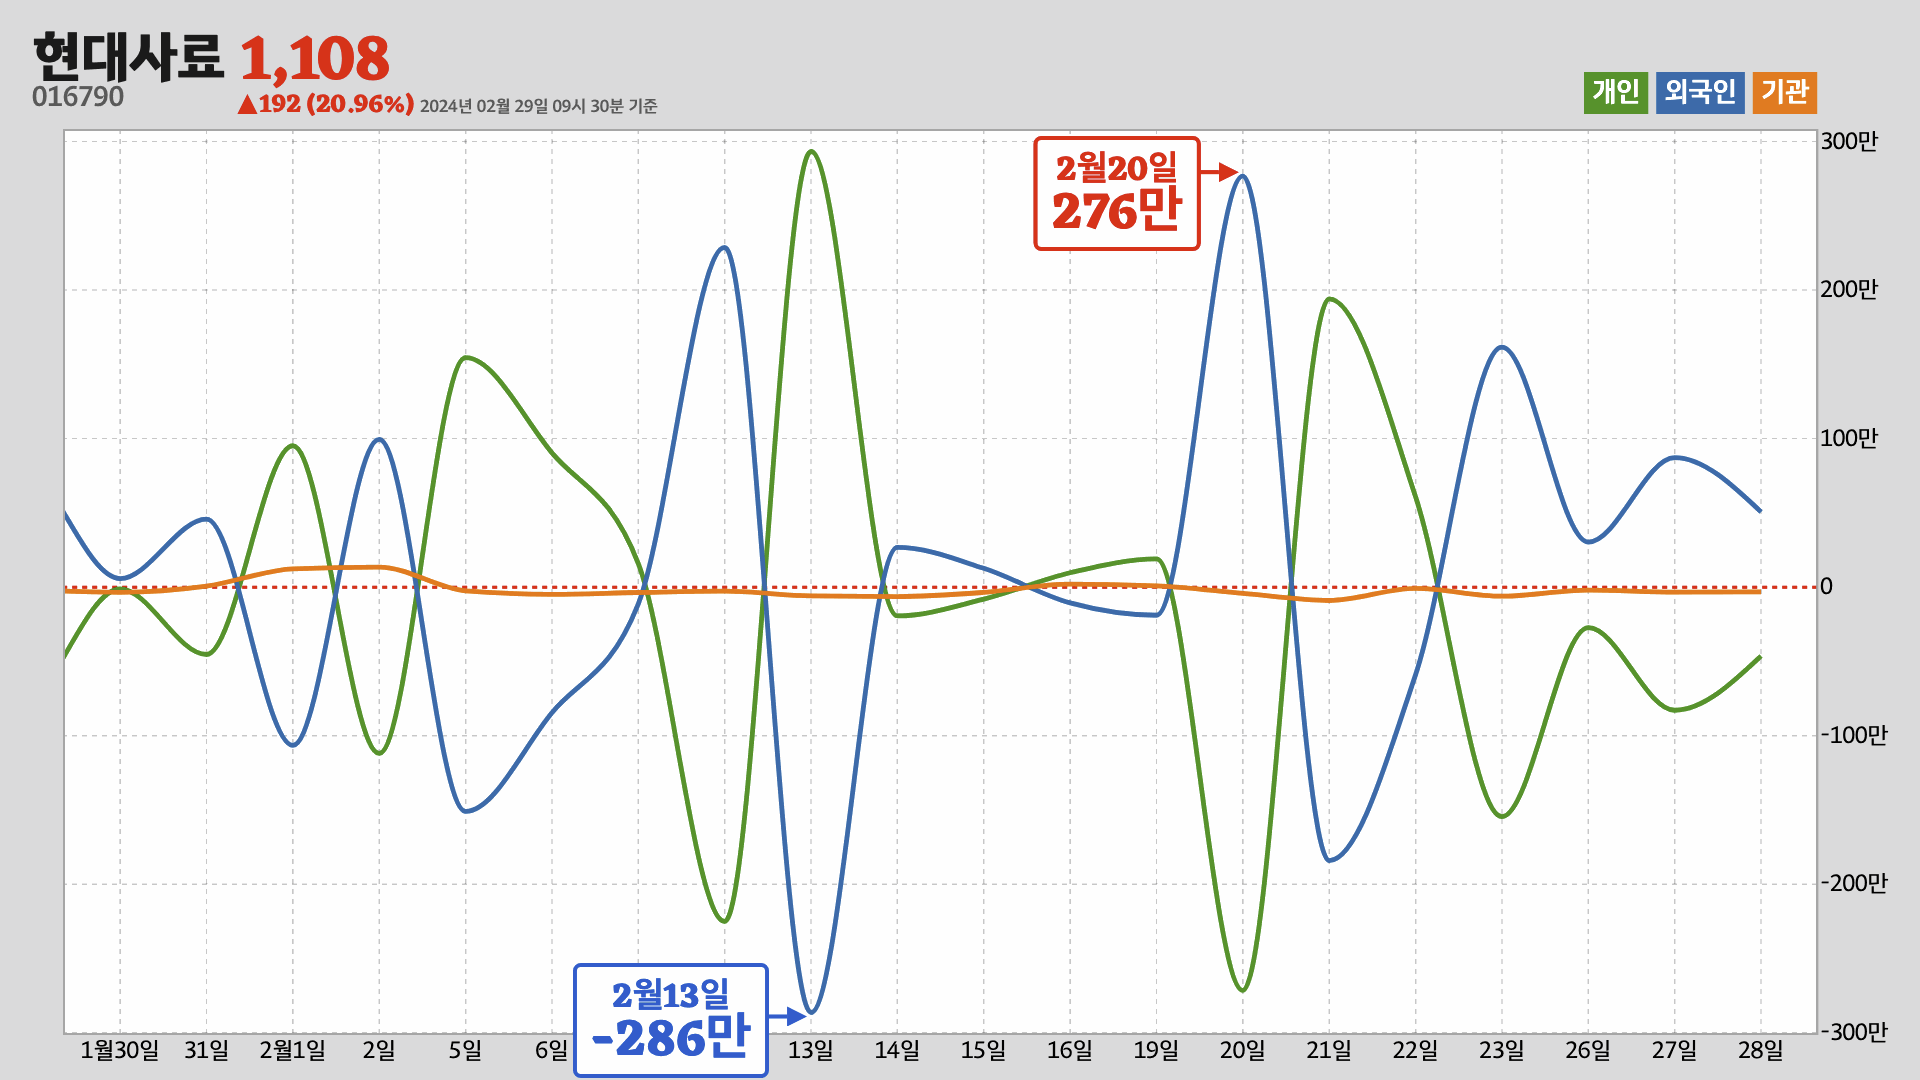Click the 5일 x-axis date
The height and width of the screenshot is (1080, 1920).
point(465,1050)
